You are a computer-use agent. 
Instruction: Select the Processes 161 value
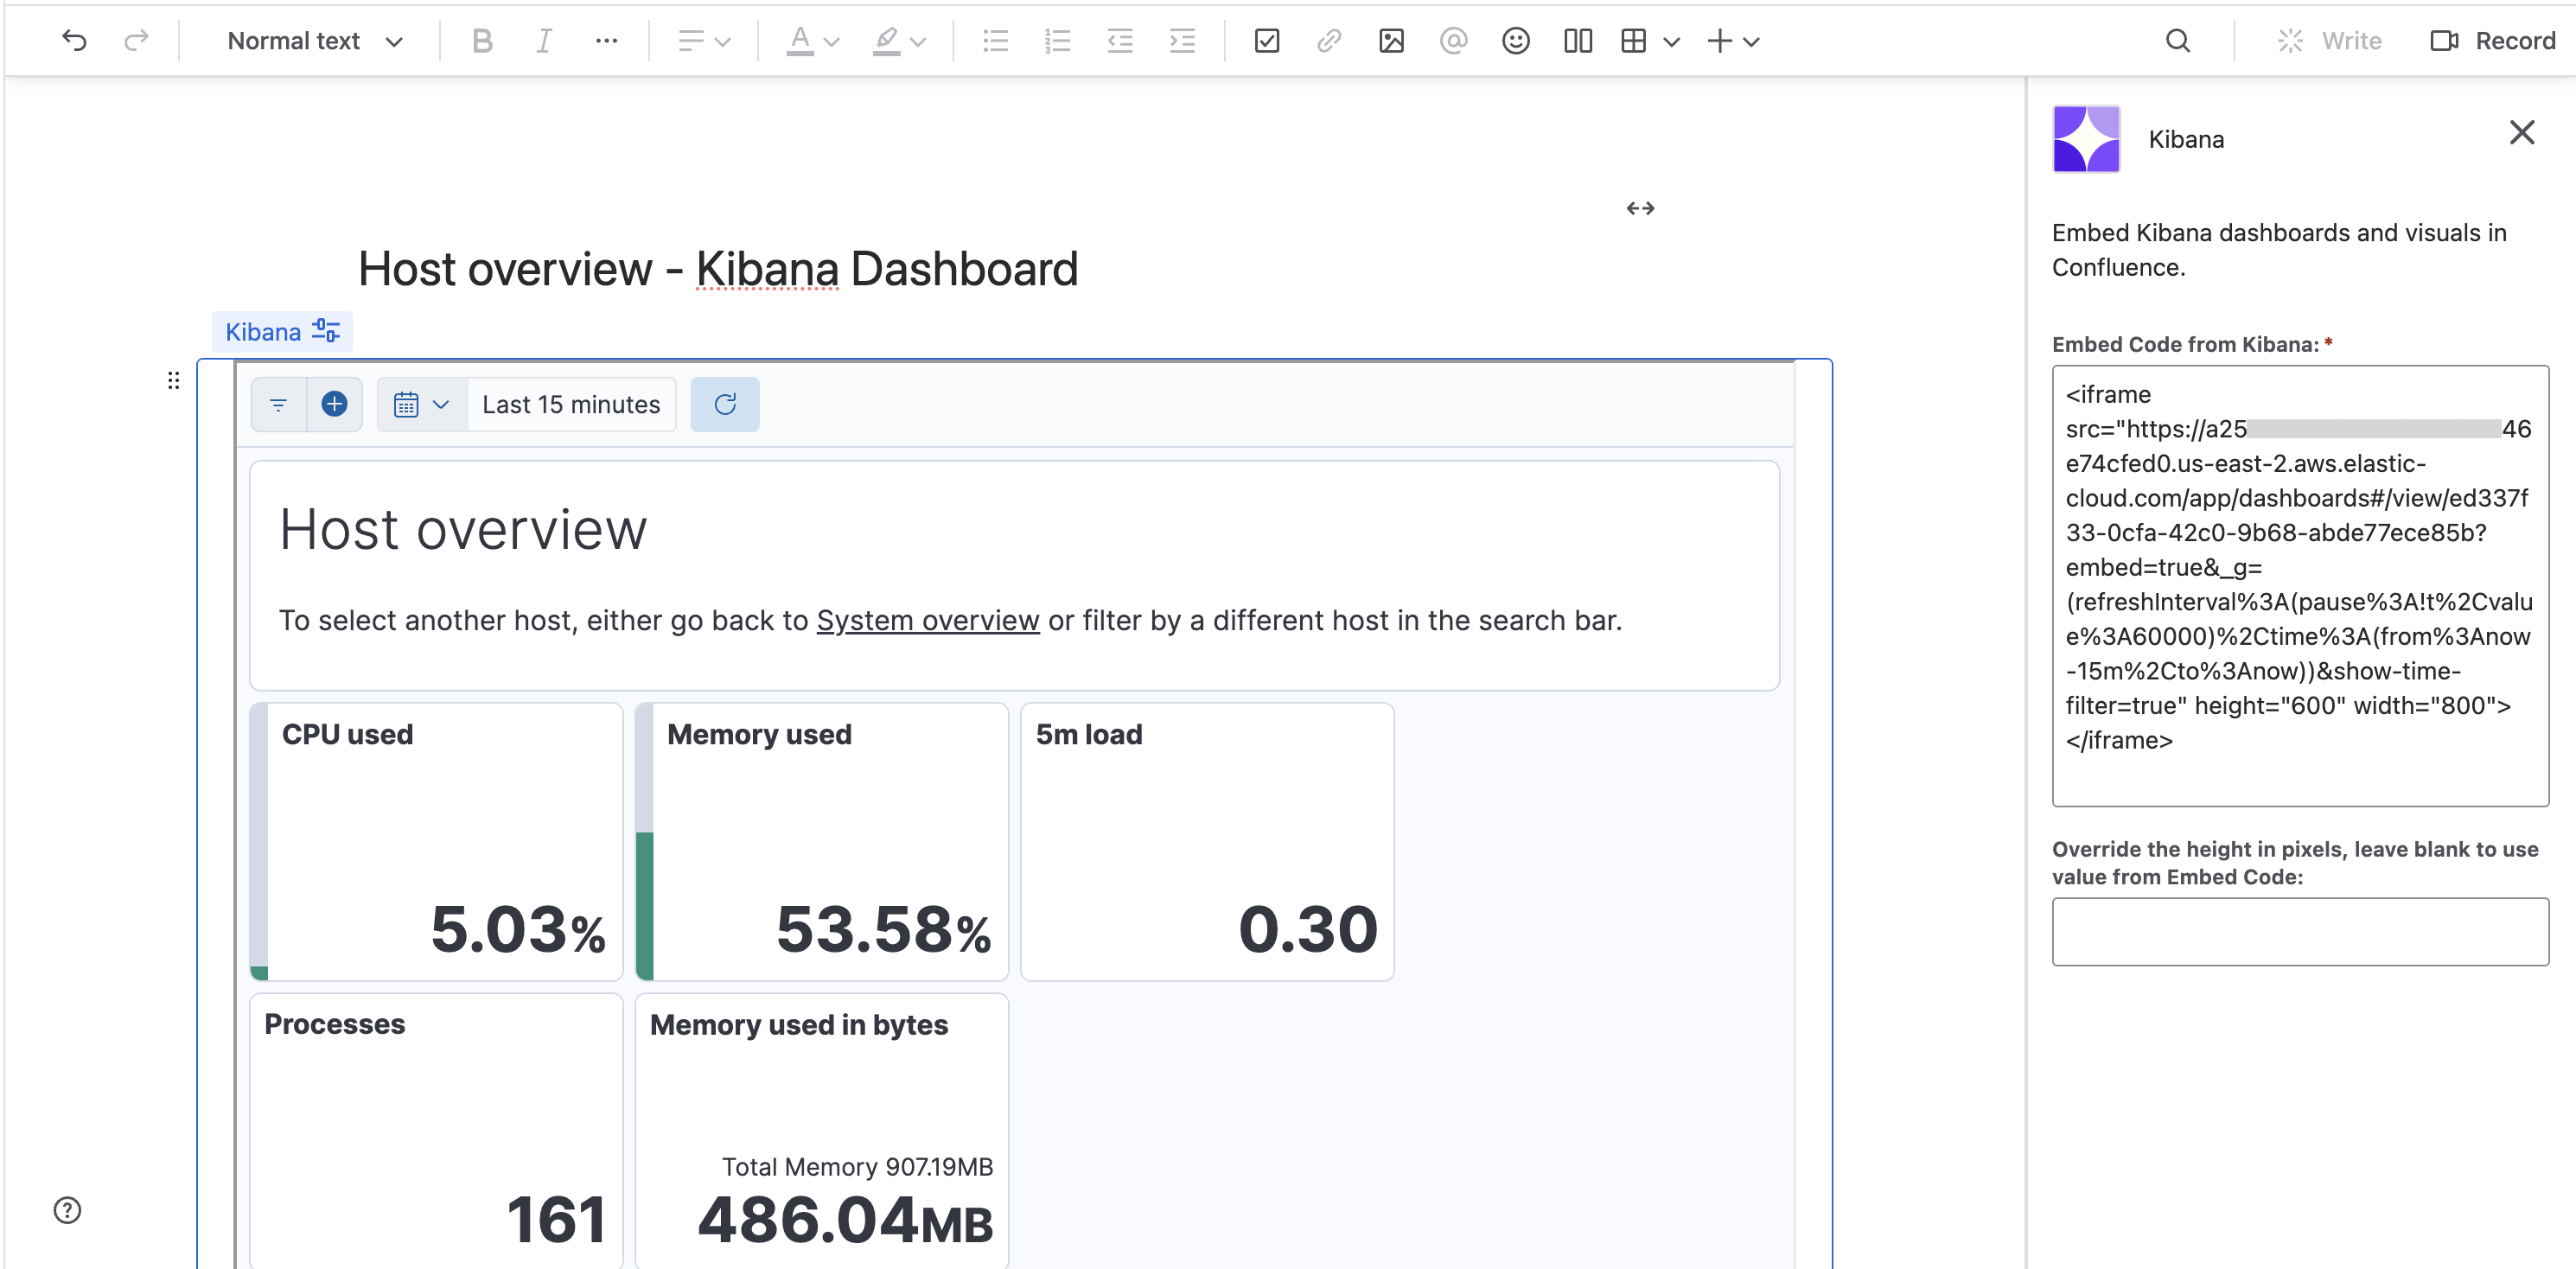[x=557, y=1219]
